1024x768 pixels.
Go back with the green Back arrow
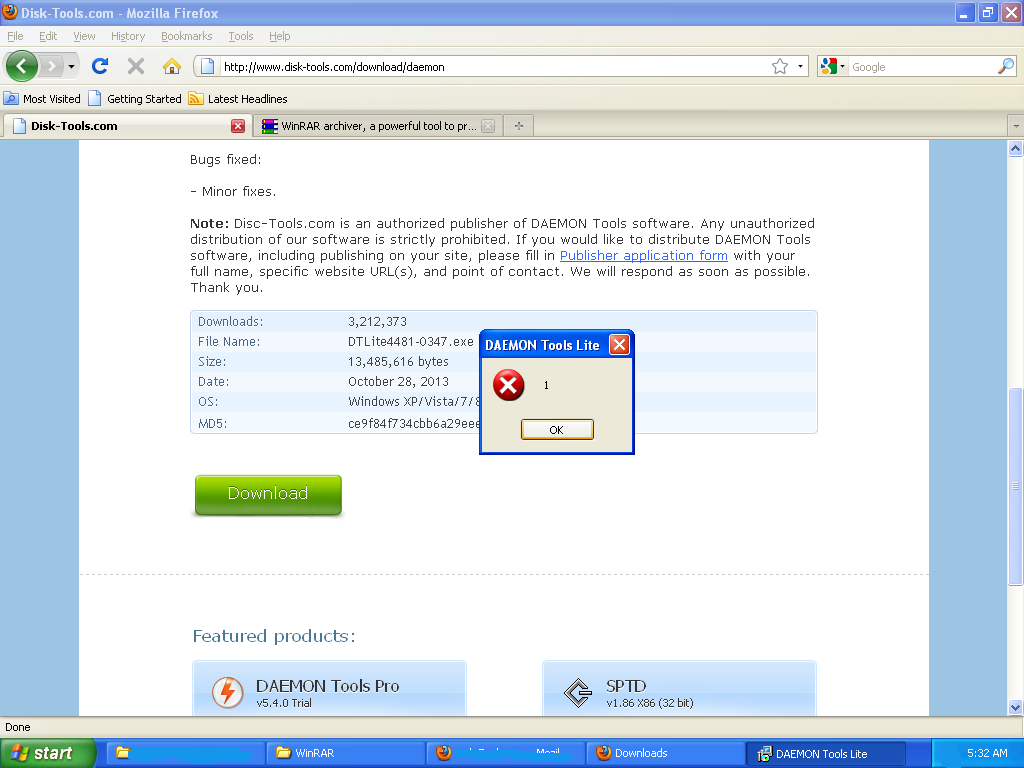click(x=22, y=66)
